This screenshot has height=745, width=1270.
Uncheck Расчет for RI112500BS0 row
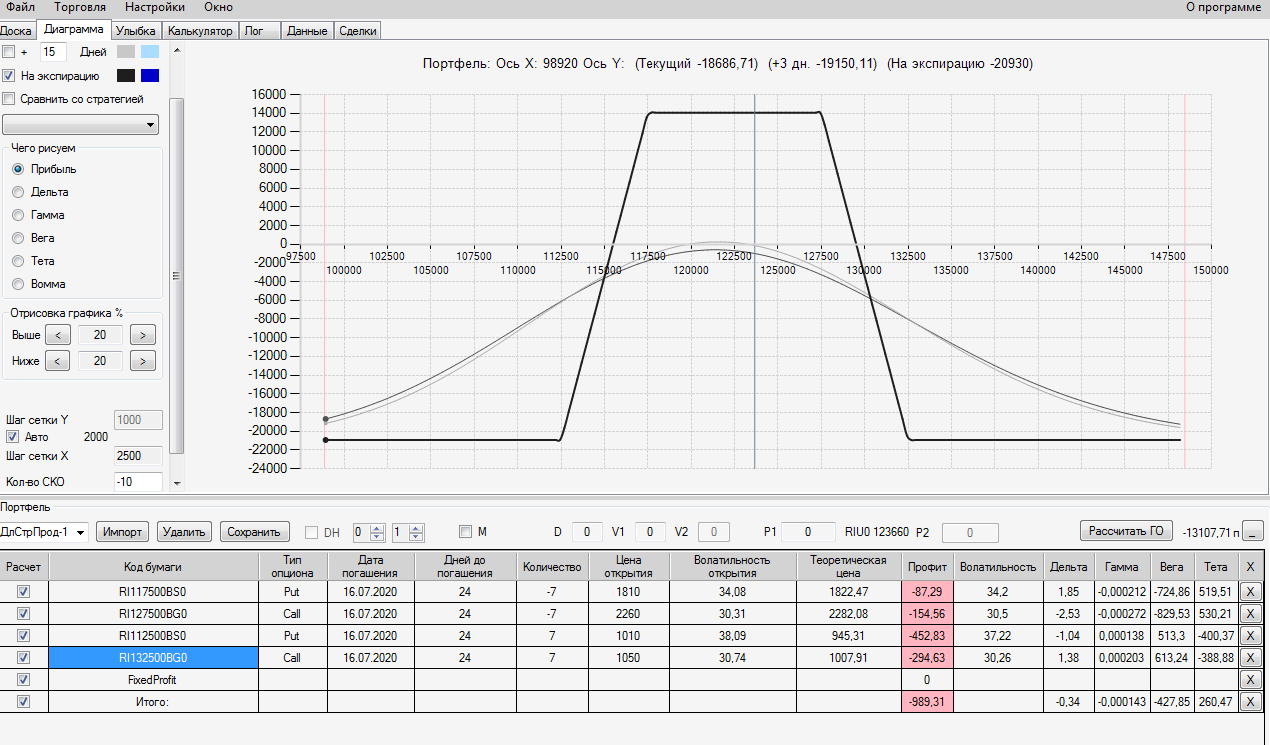[24, 635]
